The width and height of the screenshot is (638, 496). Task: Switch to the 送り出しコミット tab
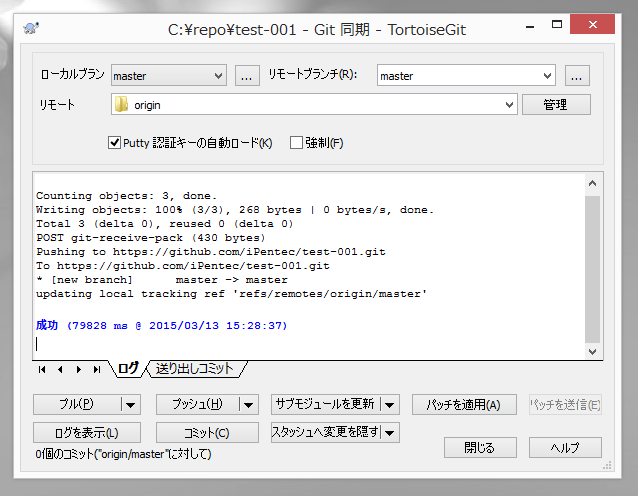[195, 369]
